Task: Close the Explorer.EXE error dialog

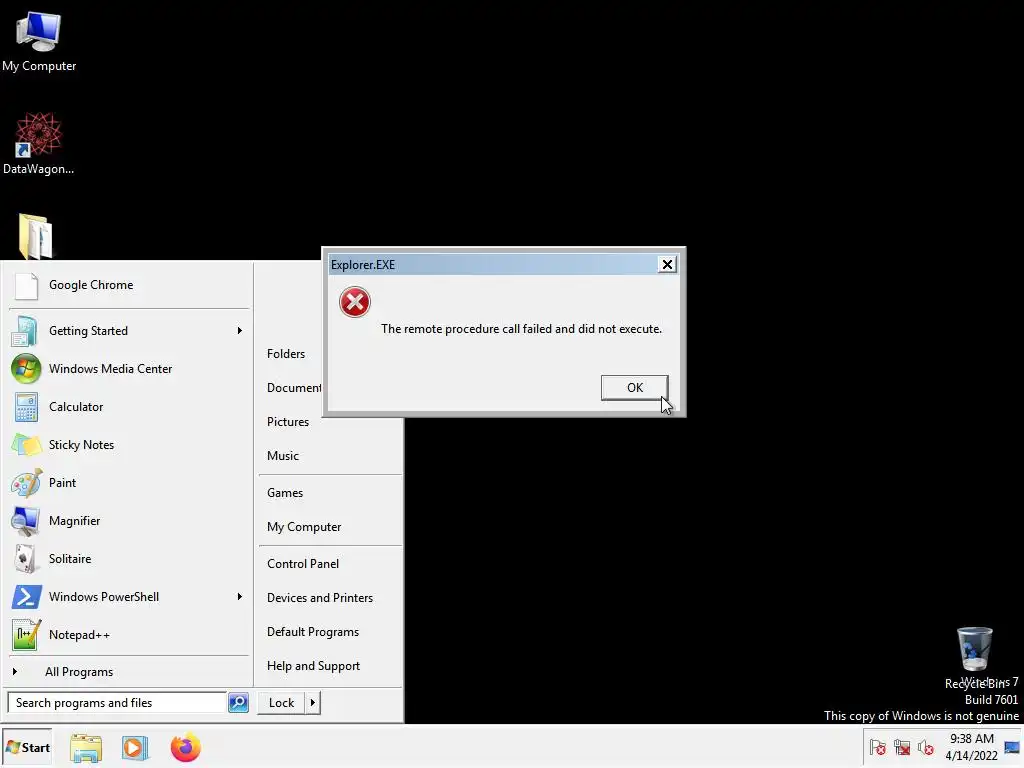Action: pos(667,264)
